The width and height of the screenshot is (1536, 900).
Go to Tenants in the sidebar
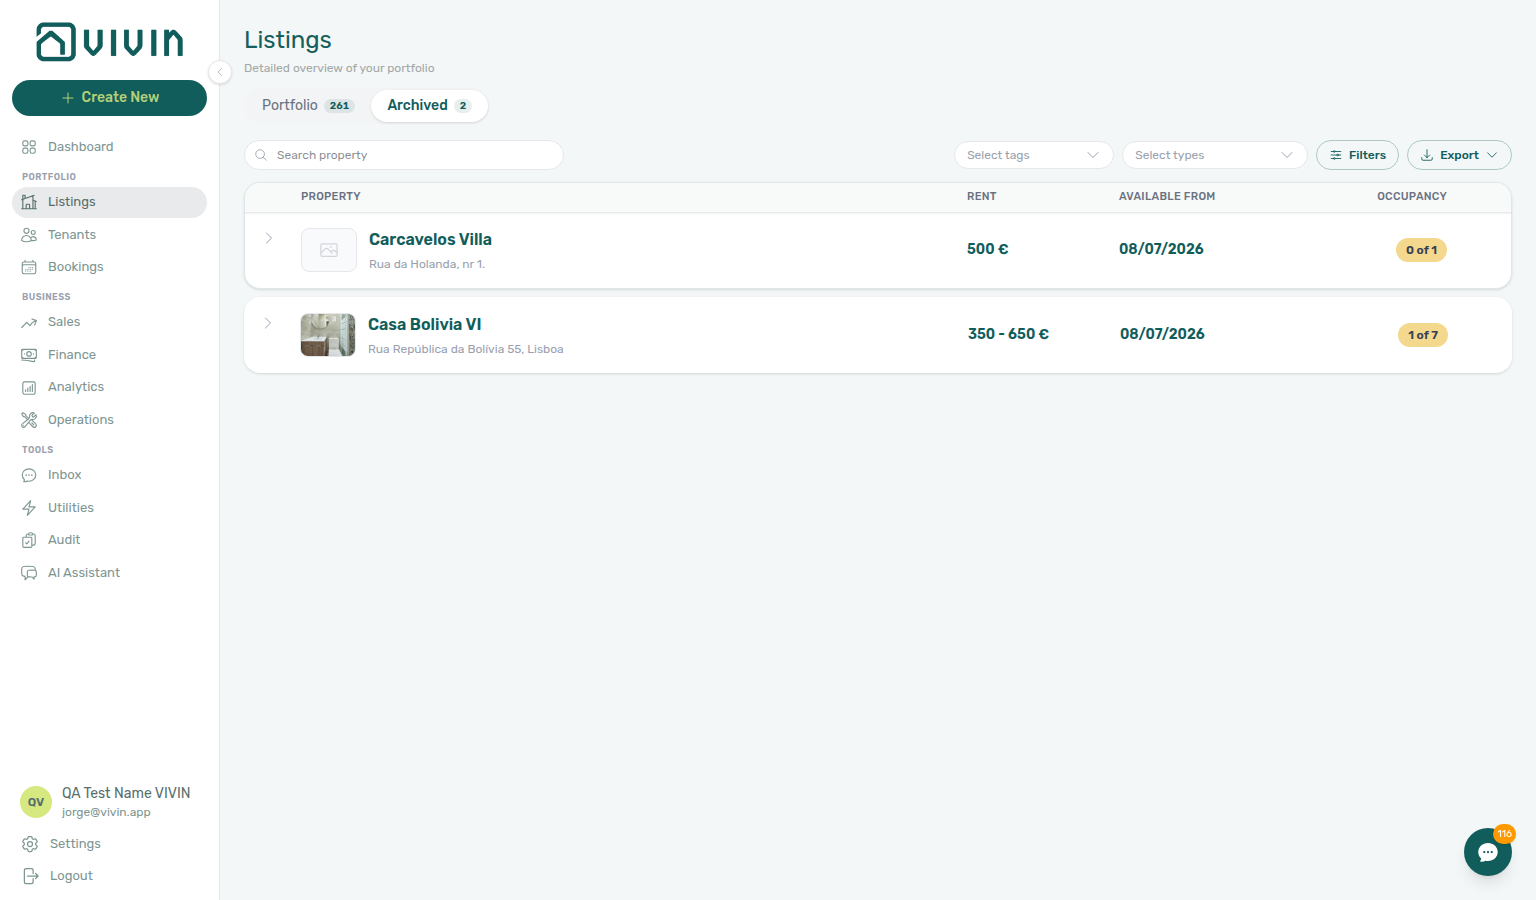pyautogui.click(x=109, y=235)
